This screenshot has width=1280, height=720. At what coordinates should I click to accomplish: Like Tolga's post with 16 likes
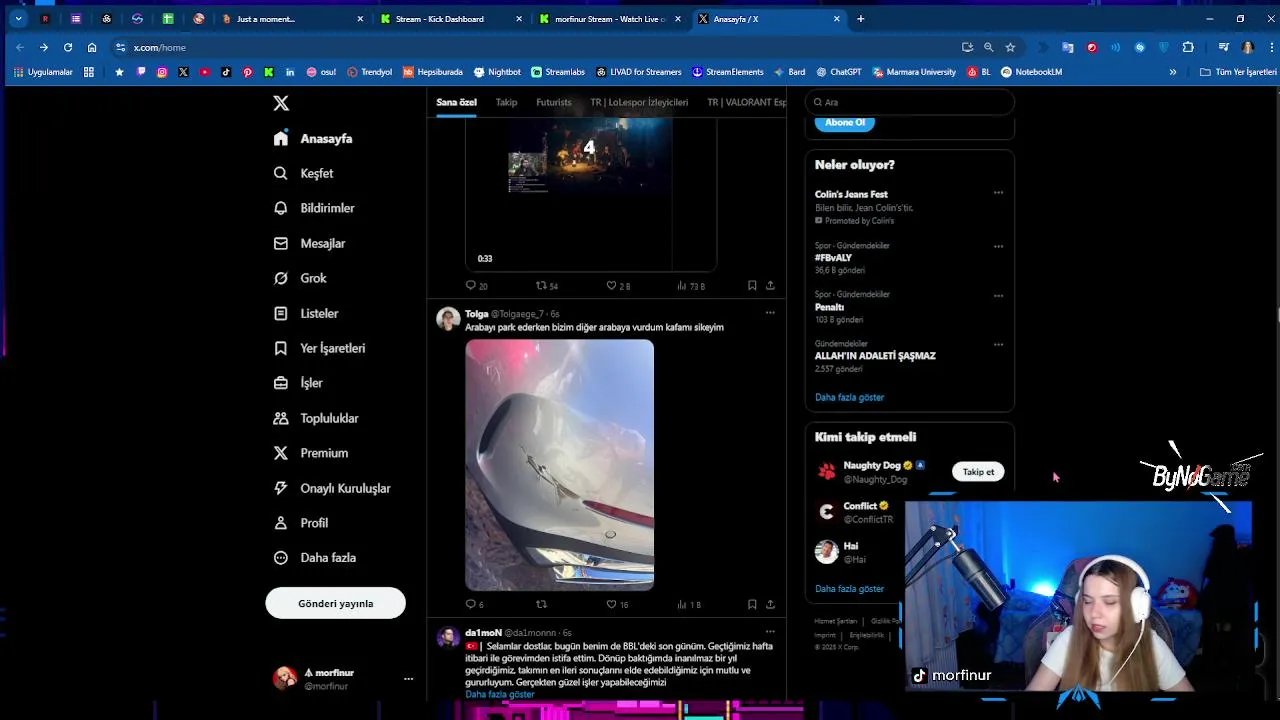[x=617, y=604]
